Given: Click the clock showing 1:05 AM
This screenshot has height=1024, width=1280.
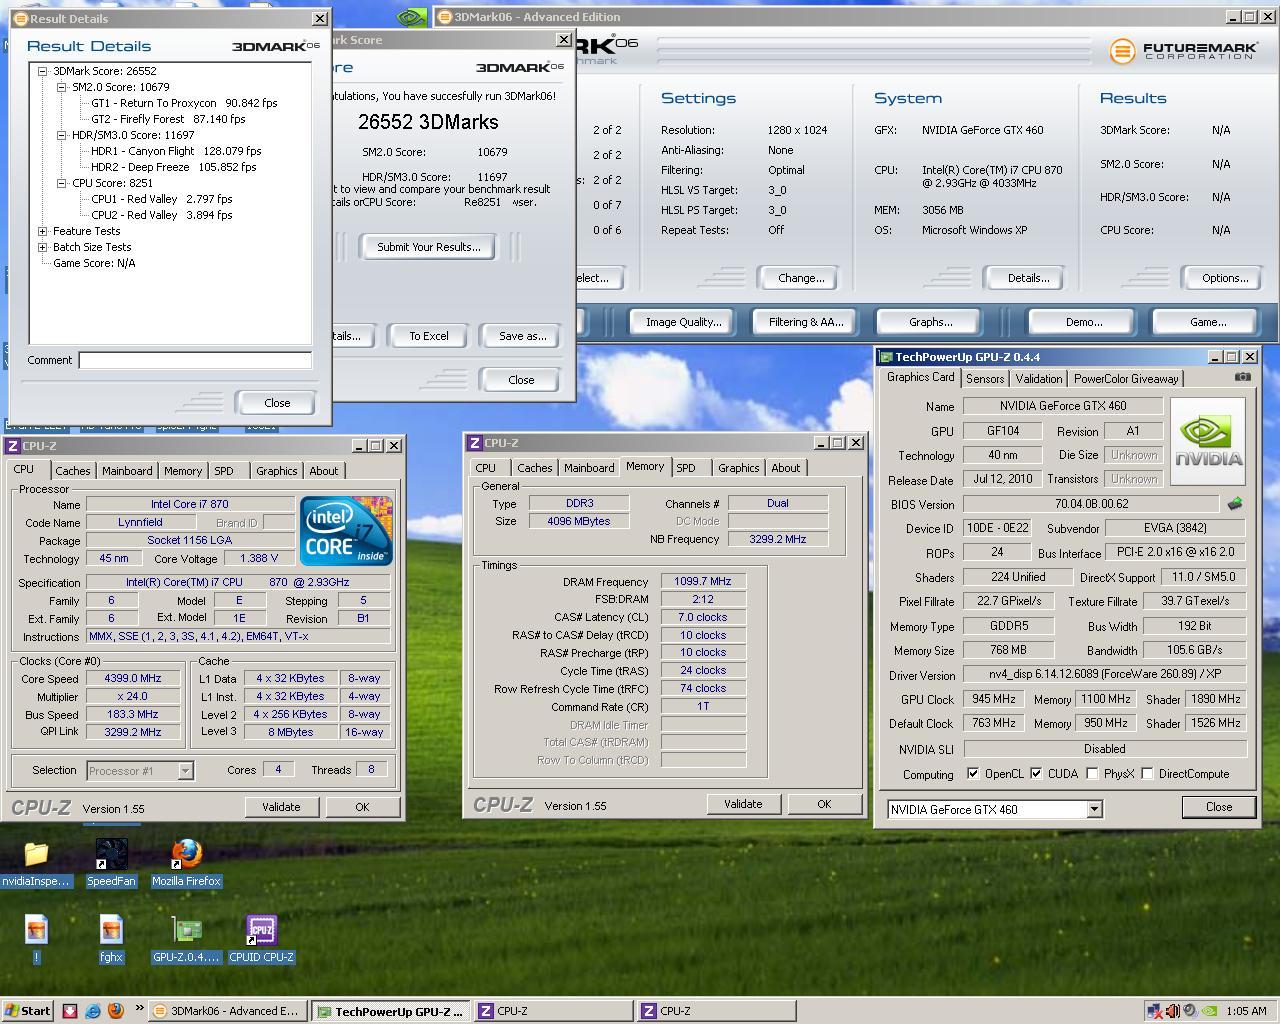Looking at the screenshot, I should point(1246,1011).
